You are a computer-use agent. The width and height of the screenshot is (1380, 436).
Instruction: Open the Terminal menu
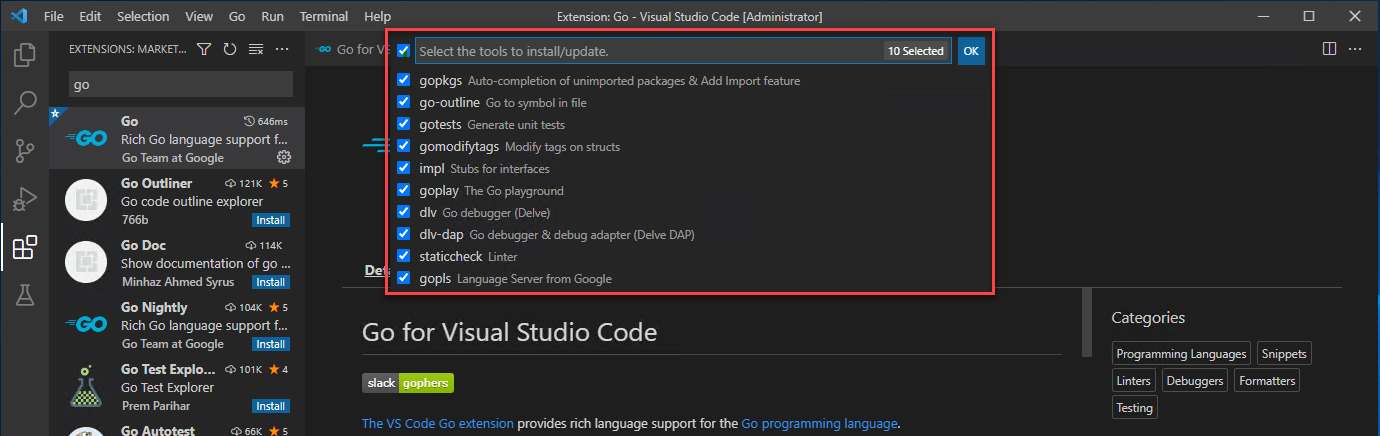[323, 17]
